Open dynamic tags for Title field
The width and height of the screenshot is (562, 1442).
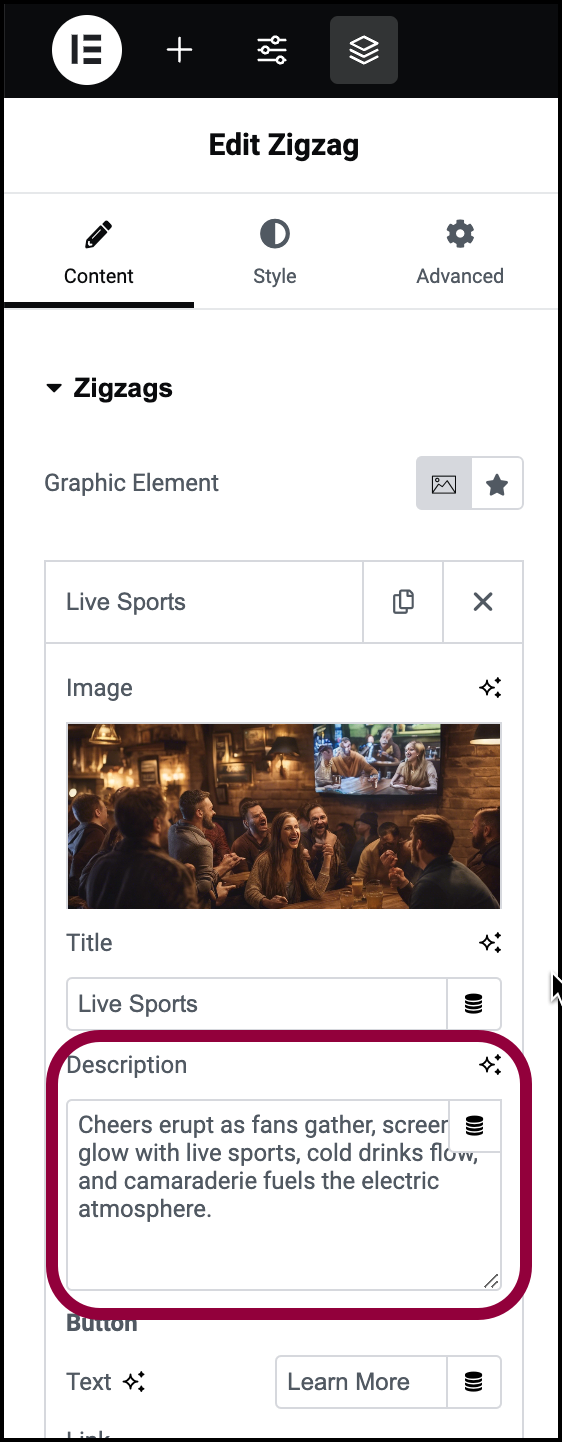click(474, 1004)
